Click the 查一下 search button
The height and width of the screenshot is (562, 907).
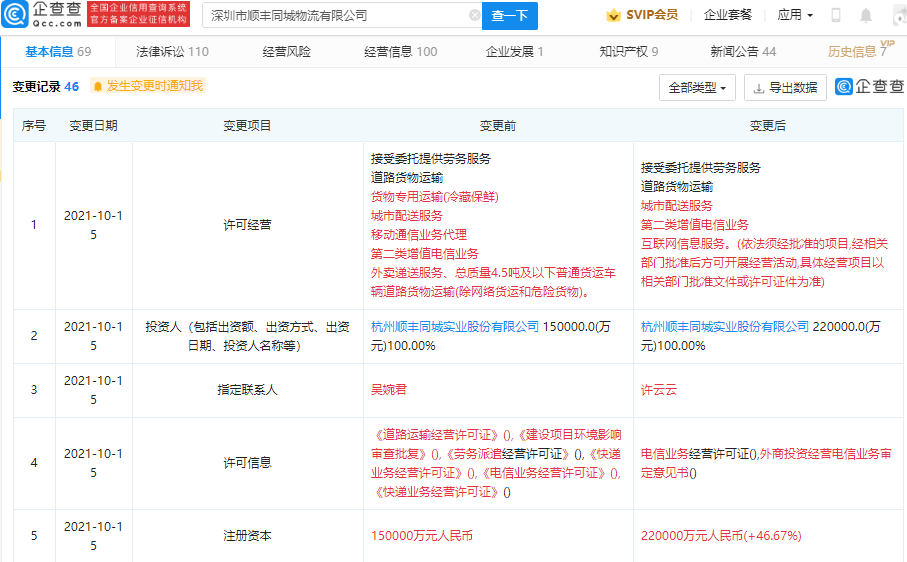click(x=510, y=16)
